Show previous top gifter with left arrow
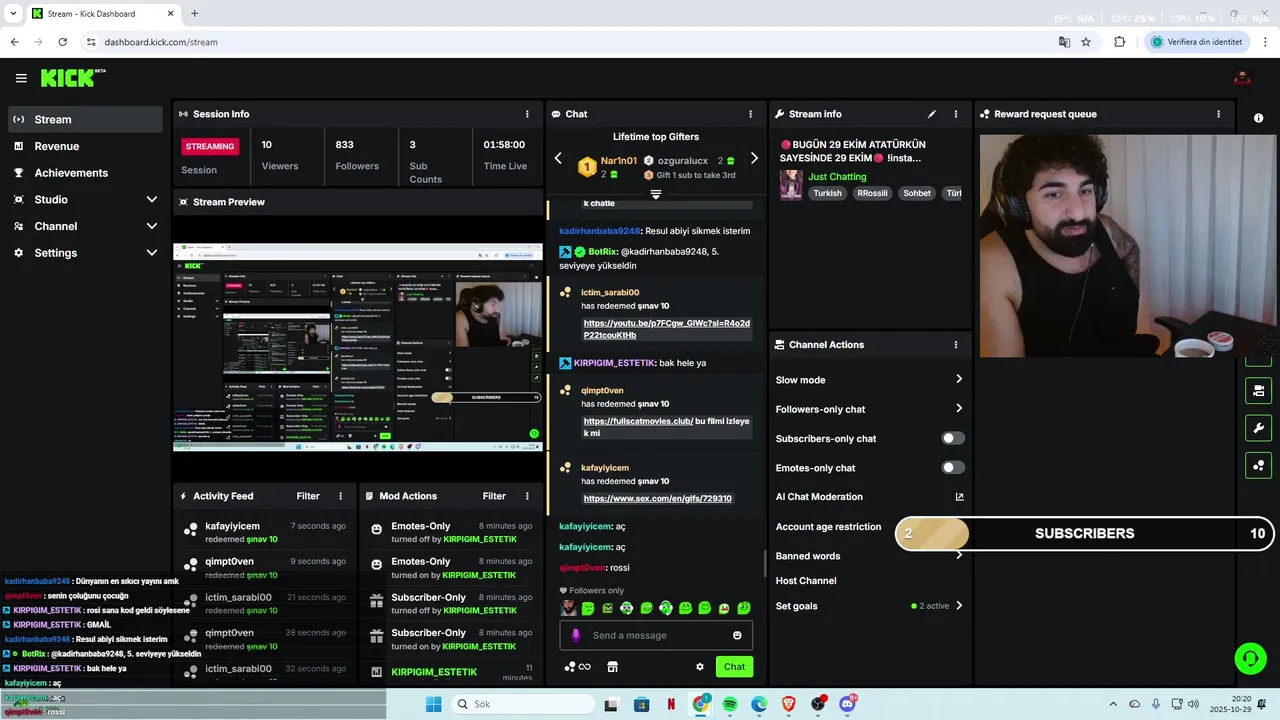 click(x=558, y=158)
